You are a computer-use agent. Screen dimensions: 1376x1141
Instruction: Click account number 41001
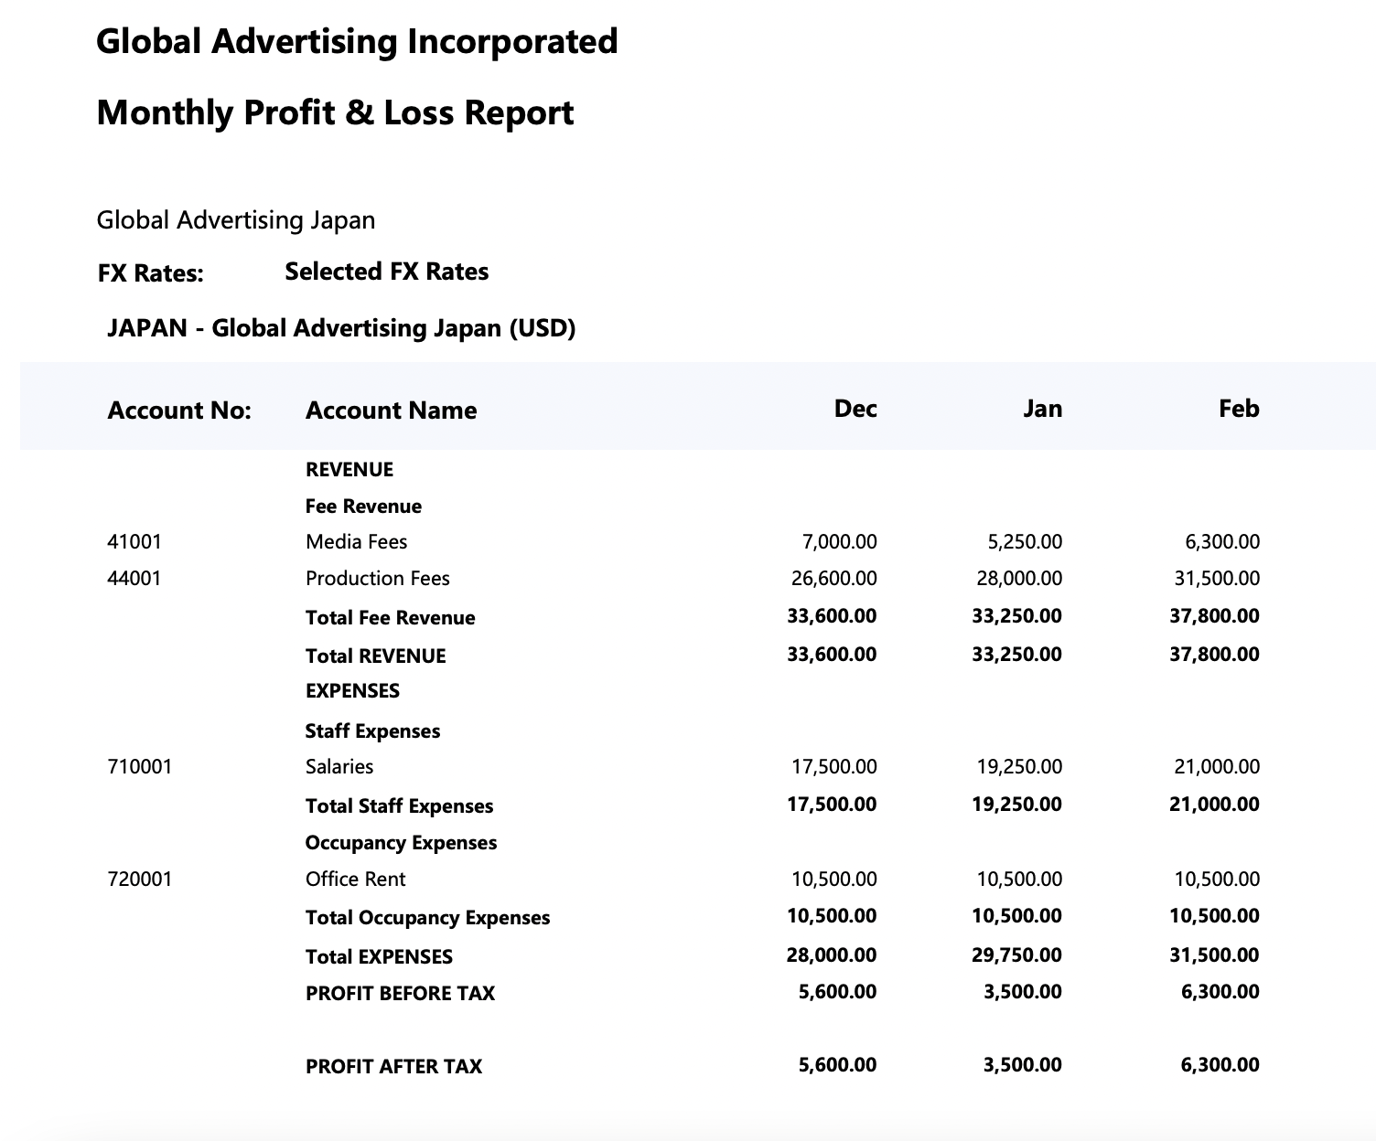coord(134,542)
